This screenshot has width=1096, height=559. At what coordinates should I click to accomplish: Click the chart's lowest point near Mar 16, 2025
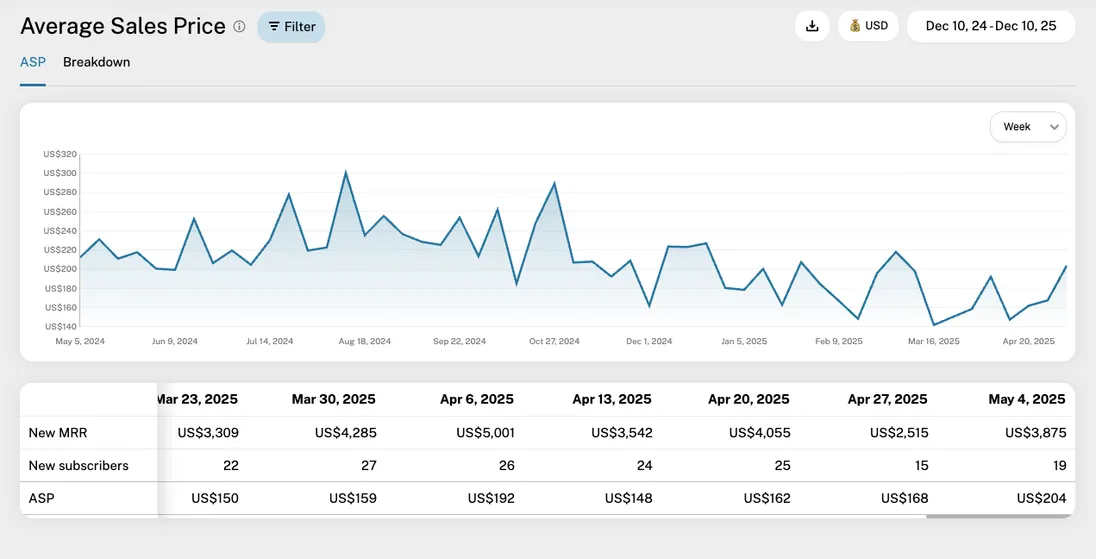(x=934, y=324)
